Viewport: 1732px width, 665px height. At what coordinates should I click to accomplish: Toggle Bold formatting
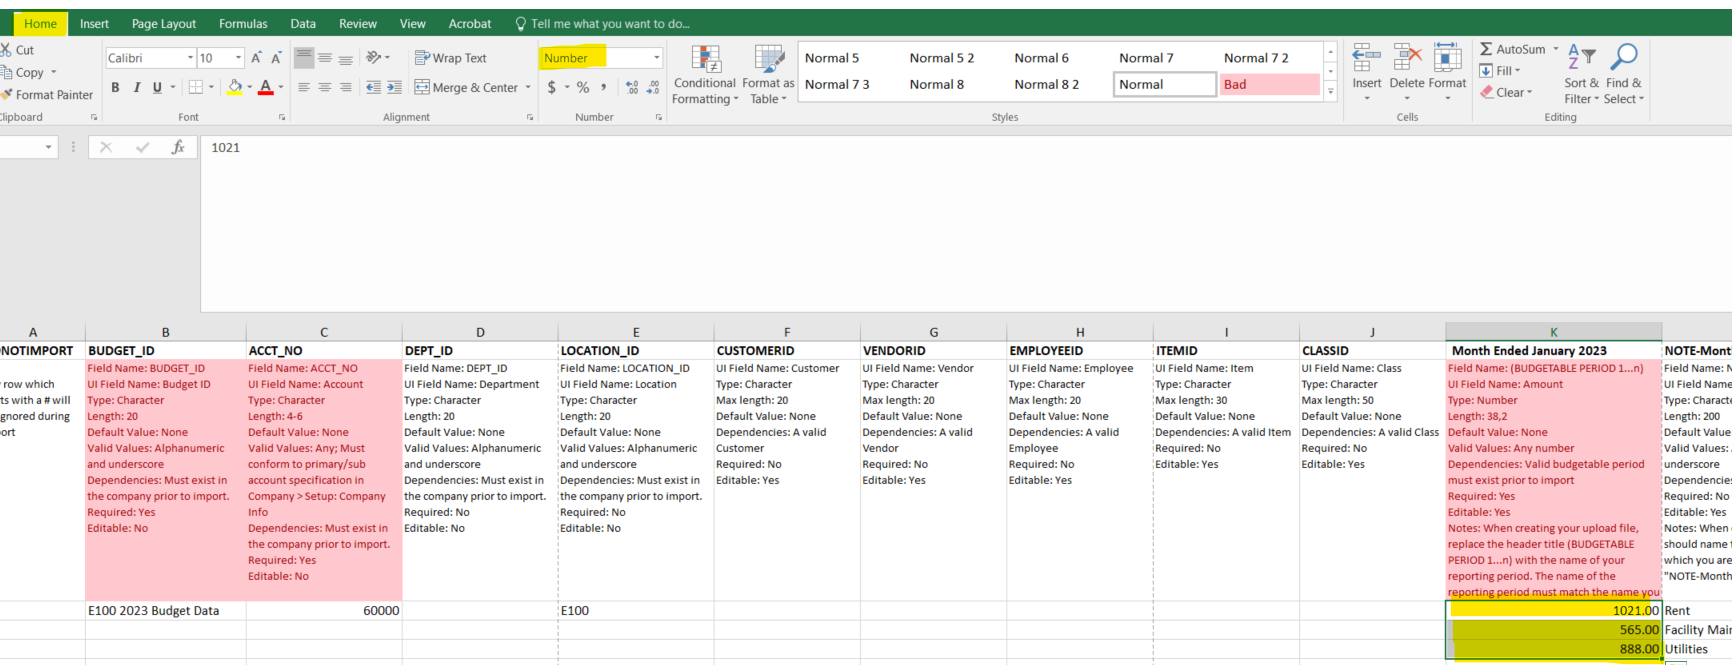point(115,88)
